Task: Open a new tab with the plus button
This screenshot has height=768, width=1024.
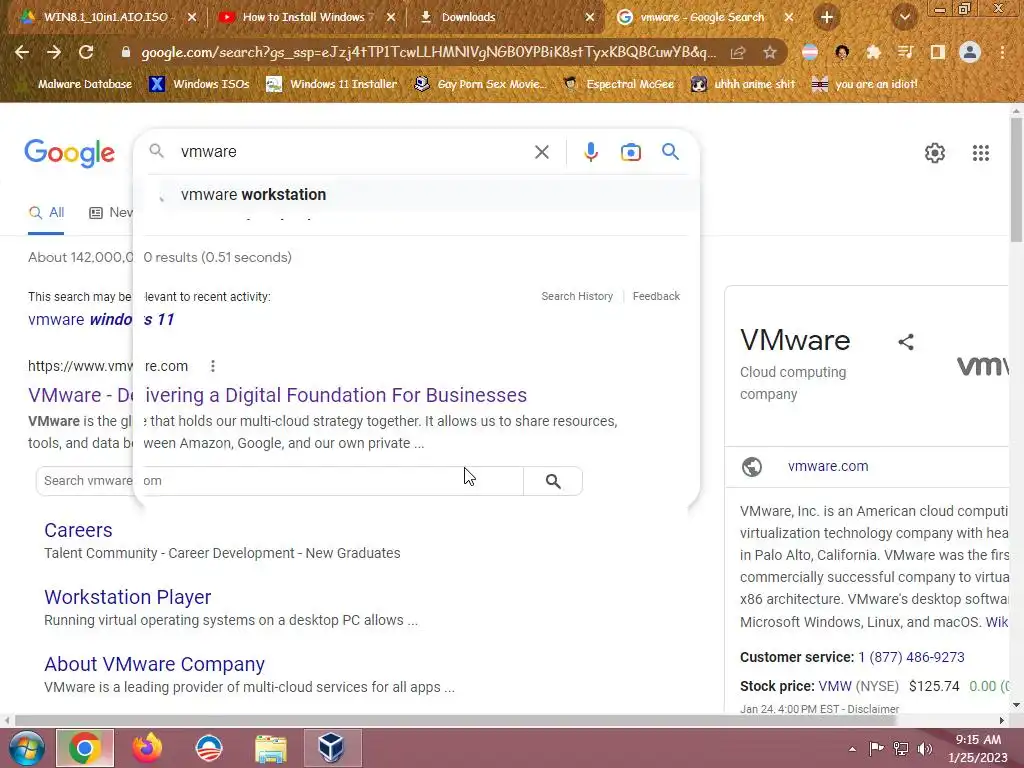Action: (827, 17)
